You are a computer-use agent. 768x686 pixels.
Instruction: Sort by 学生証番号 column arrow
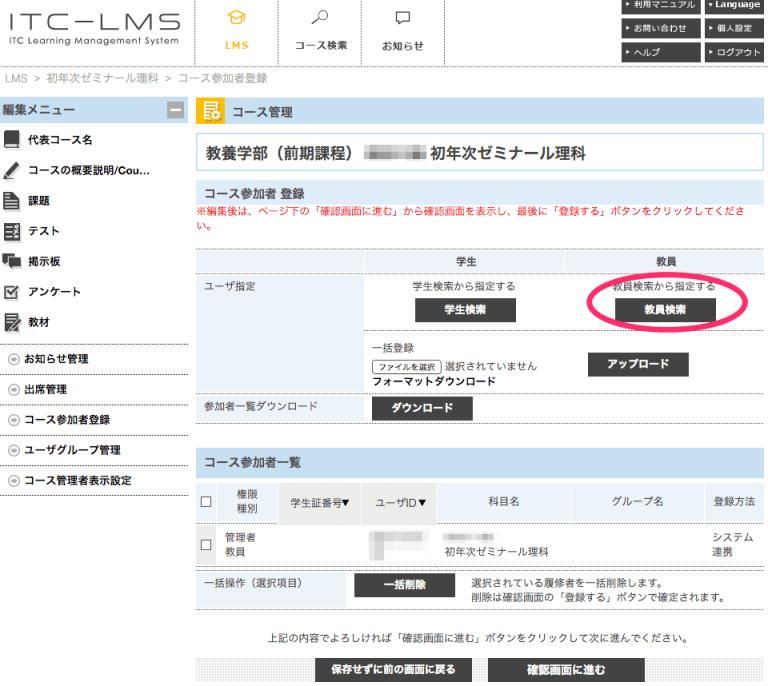346,503
